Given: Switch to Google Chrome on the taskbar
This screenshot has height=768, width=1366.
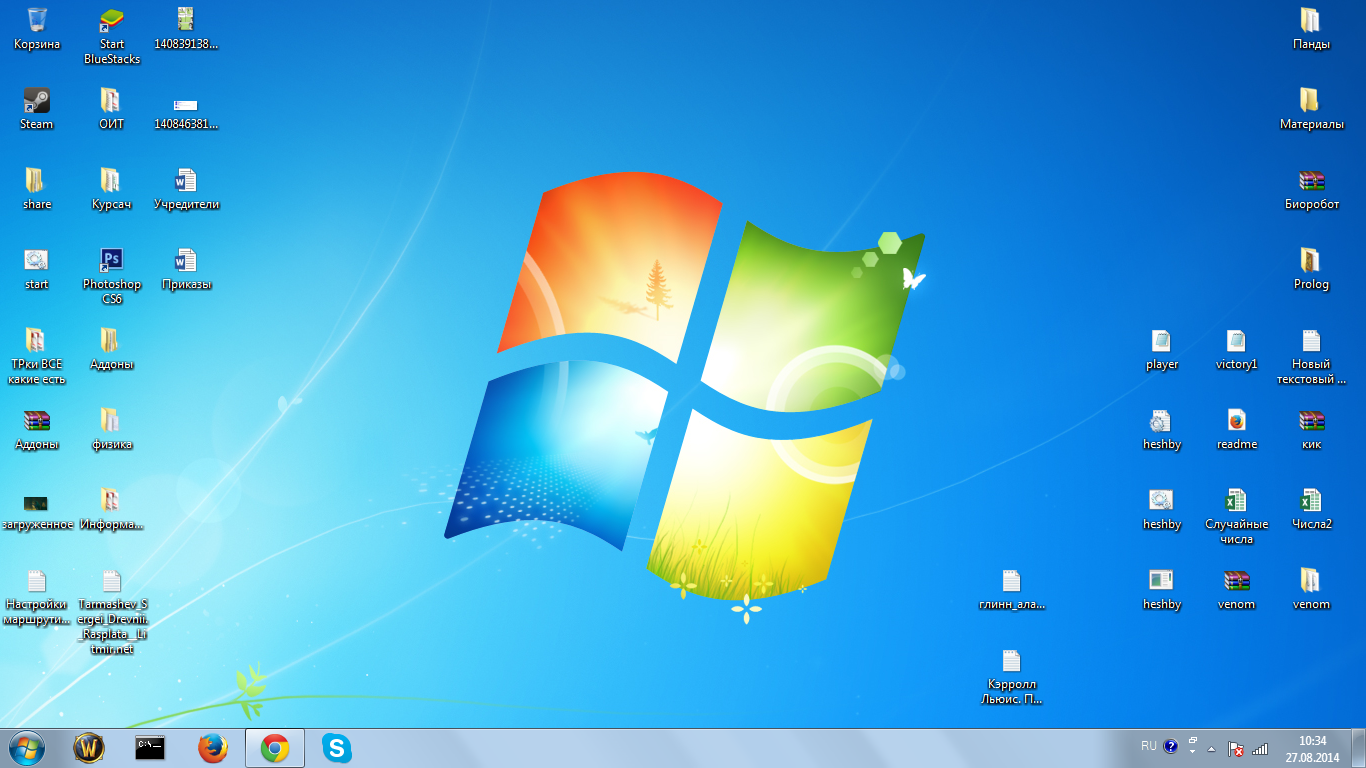Looking at the screenshot, I should click(275, 748).
